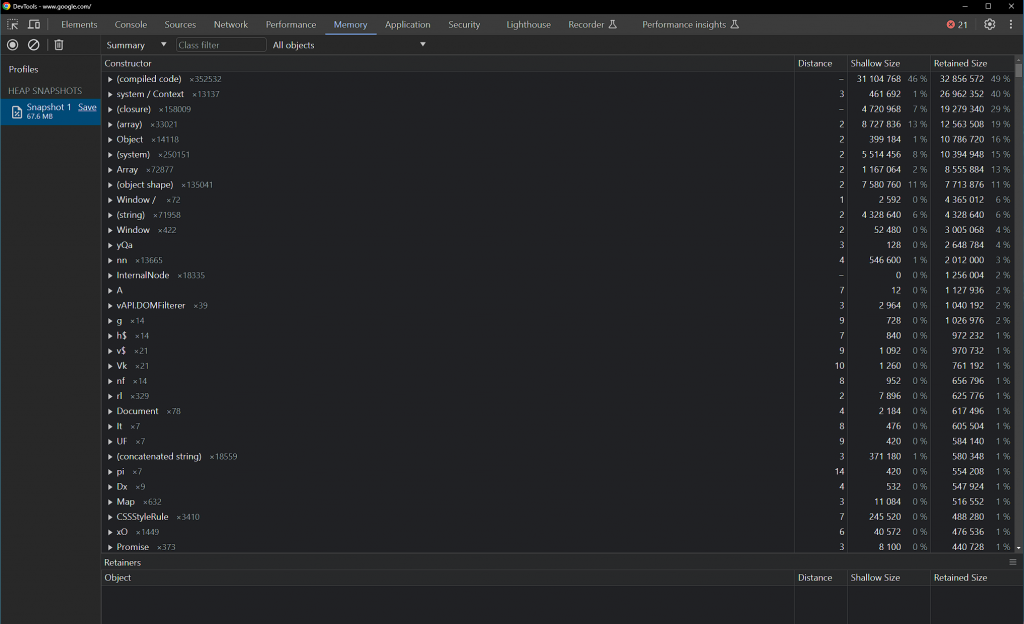This screenshot has height=624, width=1024.
Task: Save Snapshot 1 via Save link
Action: coord(88,107)
